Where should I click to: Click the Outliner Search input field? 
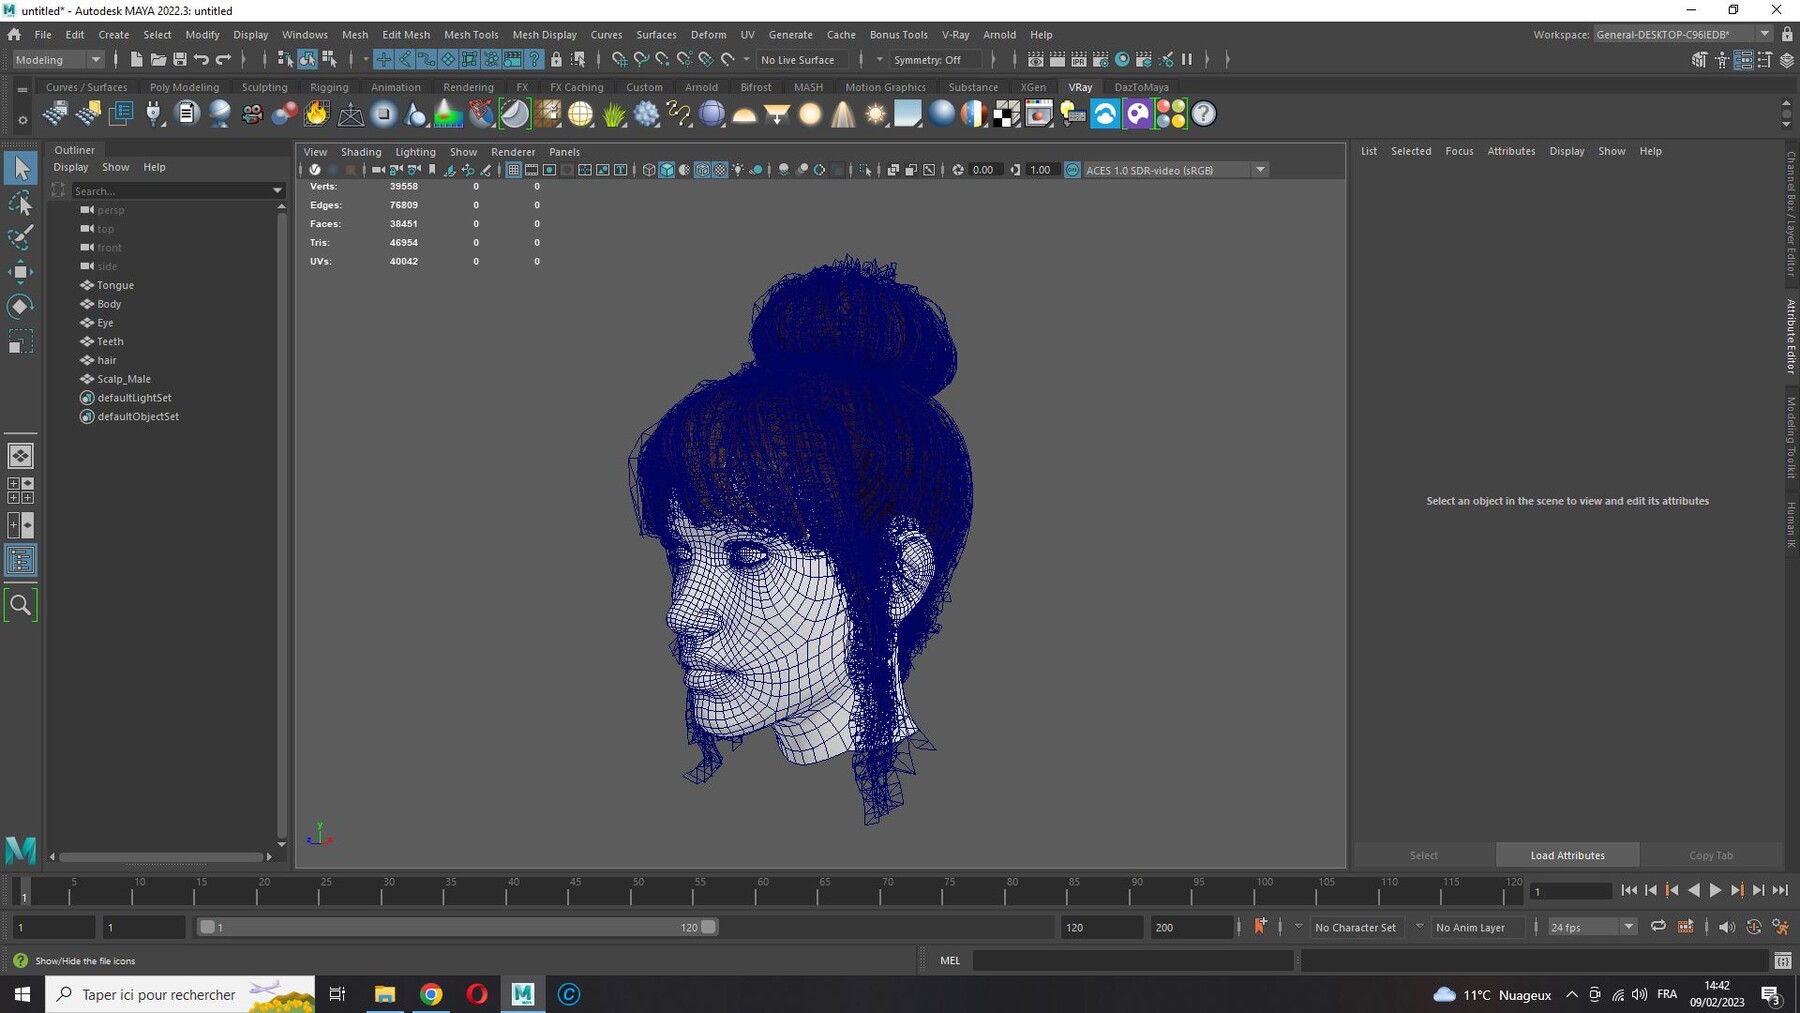pyautogui.click(x=170, y=190)
